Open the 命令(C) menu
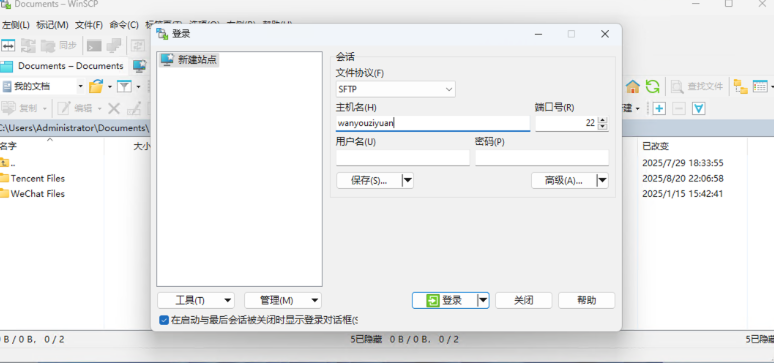 coord(124,25)
